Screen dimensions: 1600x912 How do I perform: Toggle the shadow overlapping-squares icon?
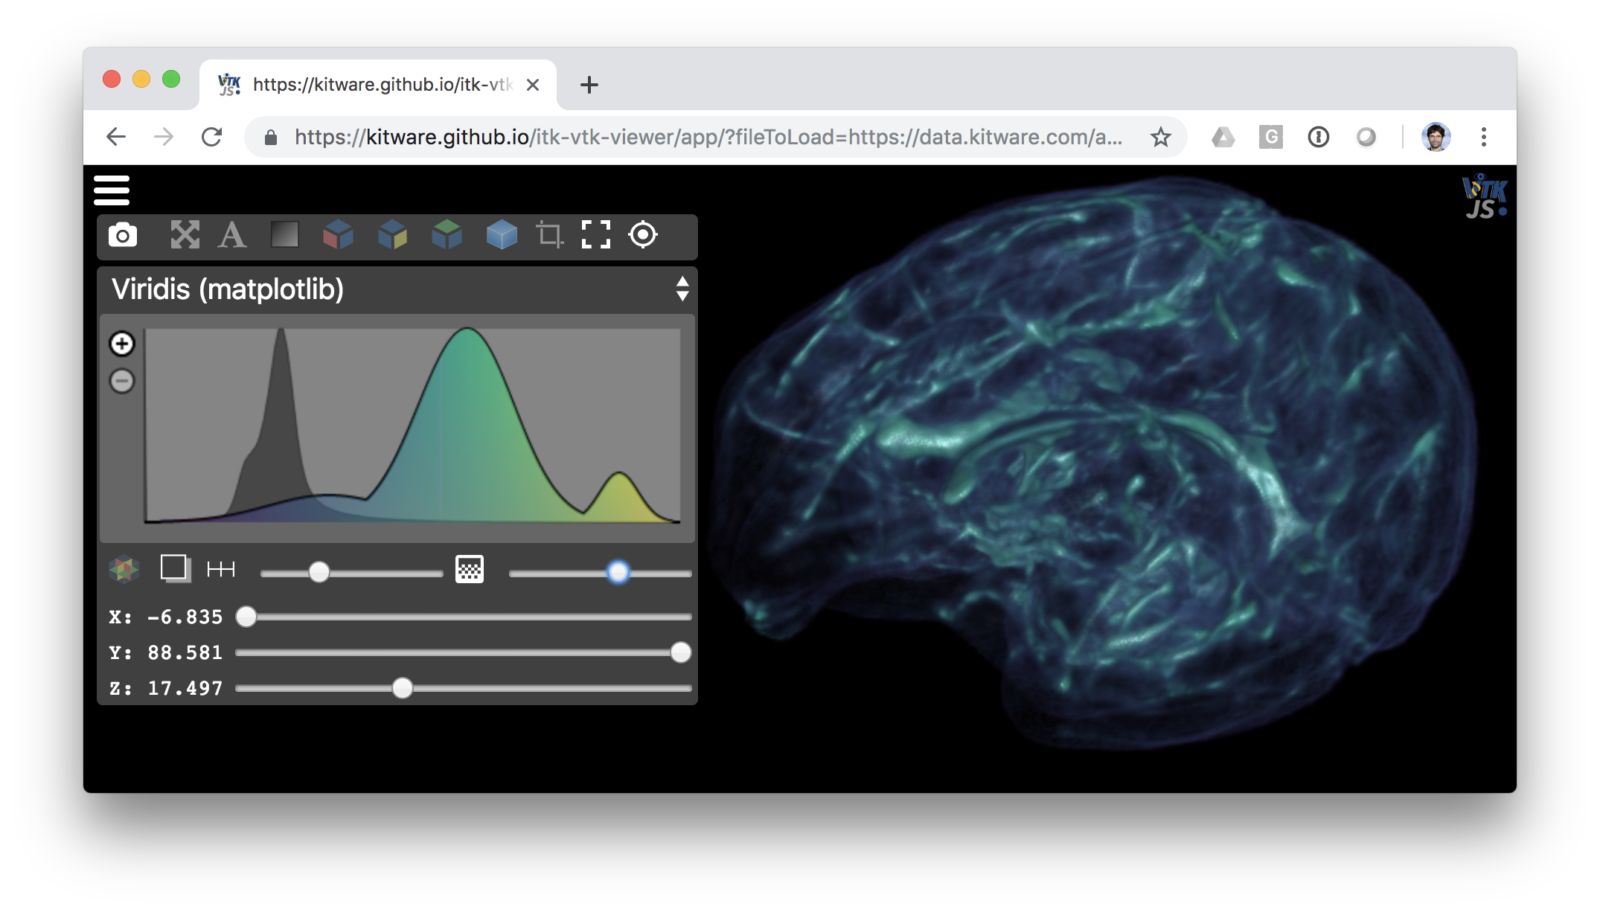pos(175,569)
